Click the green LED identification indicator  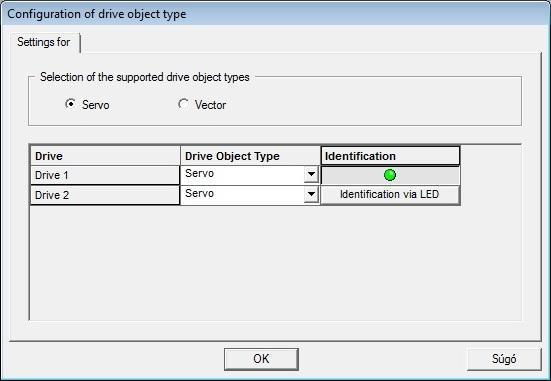click(x=390, y=175)
